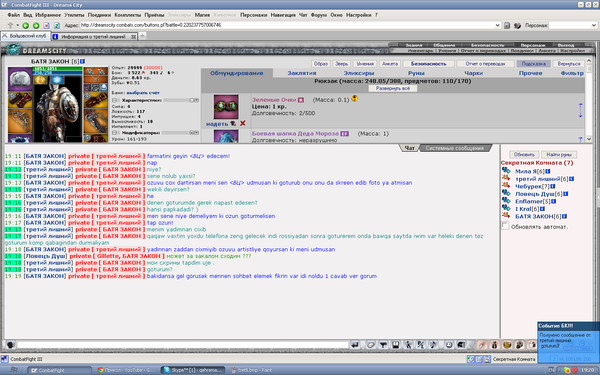Stop page loading with the red X icon

[x=46, y=26]
